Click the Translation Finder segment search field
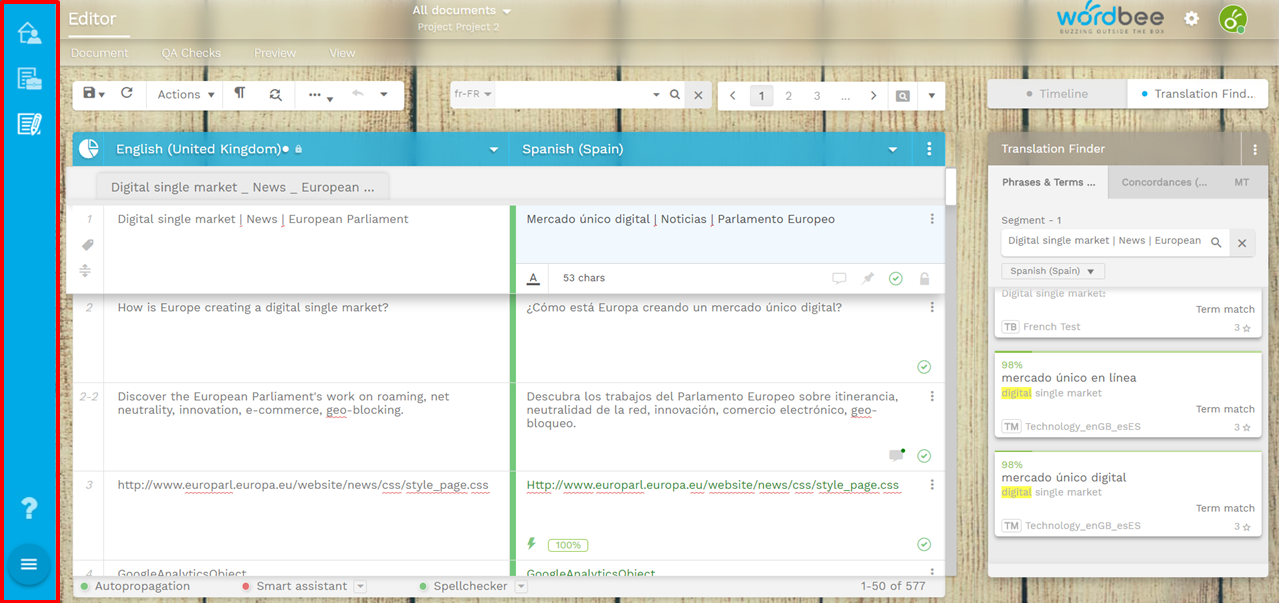Screen dimensions: 1279x603 (x=1104, y=241)
